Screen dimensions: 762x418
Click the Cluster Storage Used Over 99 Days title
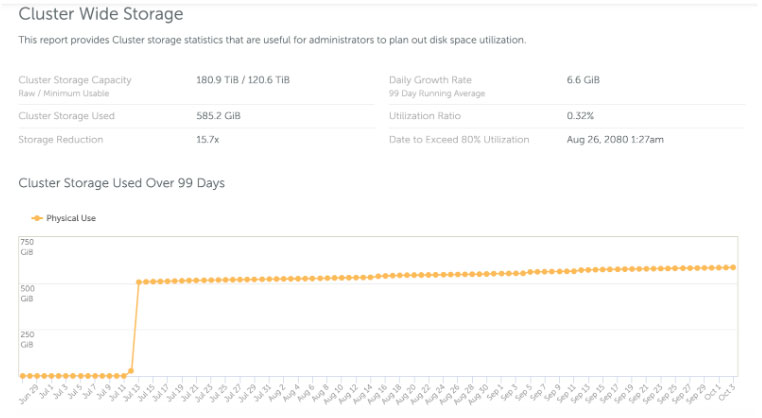pyautogui.click(x=122, y=183)
